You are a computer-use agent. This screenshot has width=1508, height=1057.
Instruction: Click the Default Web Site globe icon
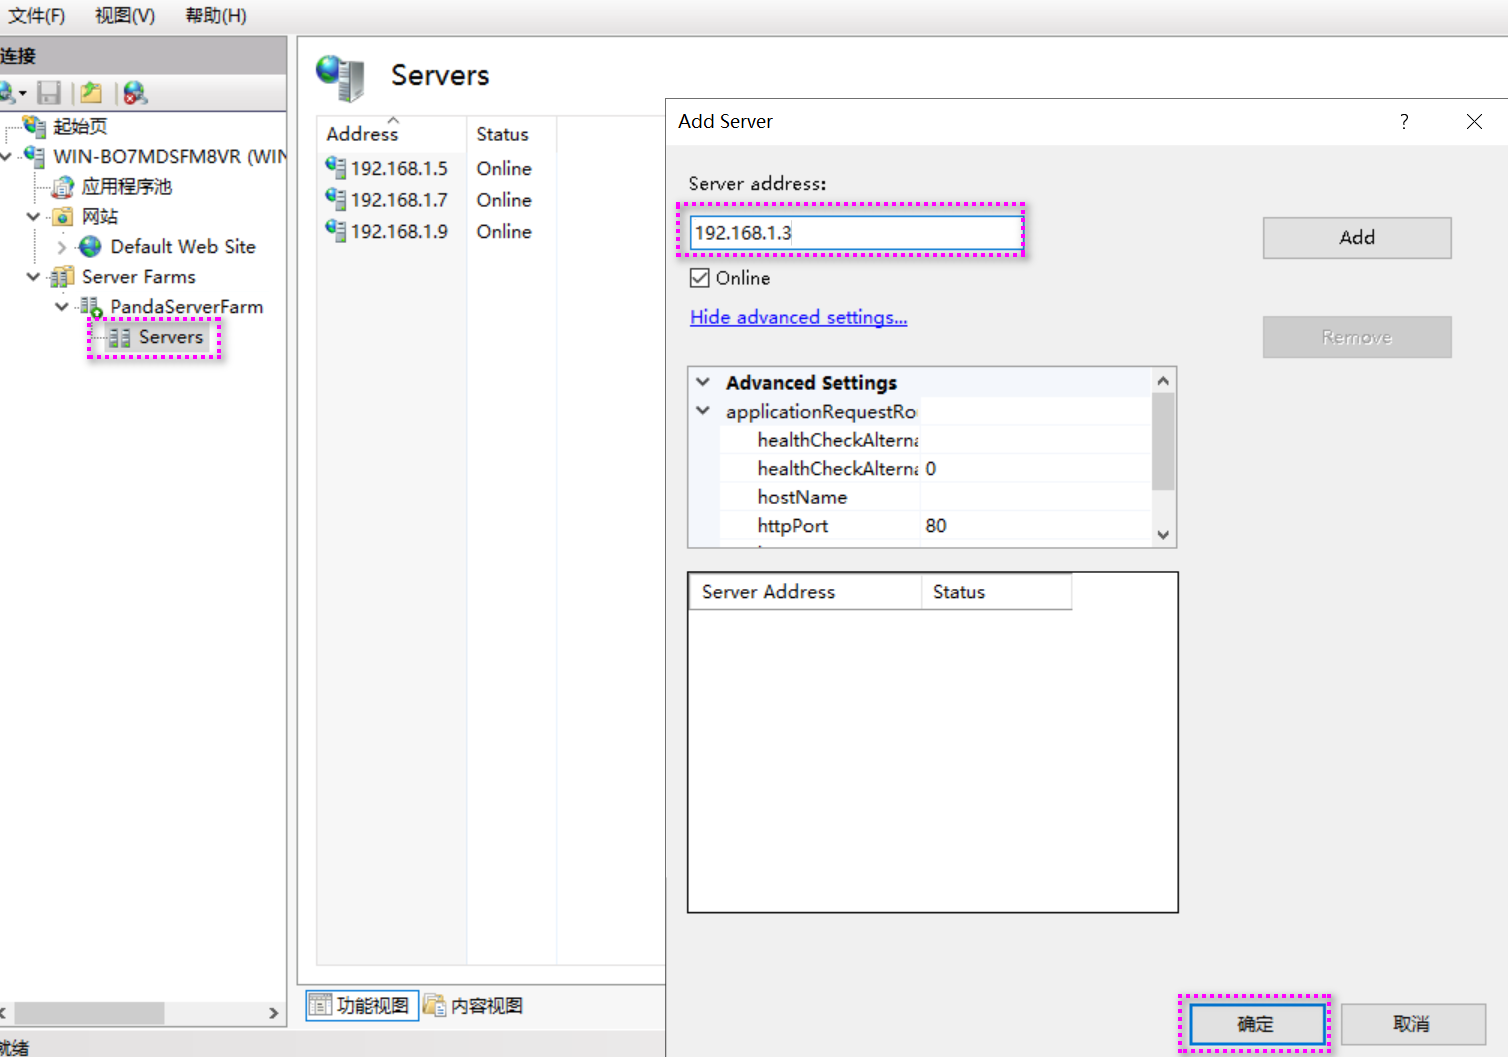90,246
